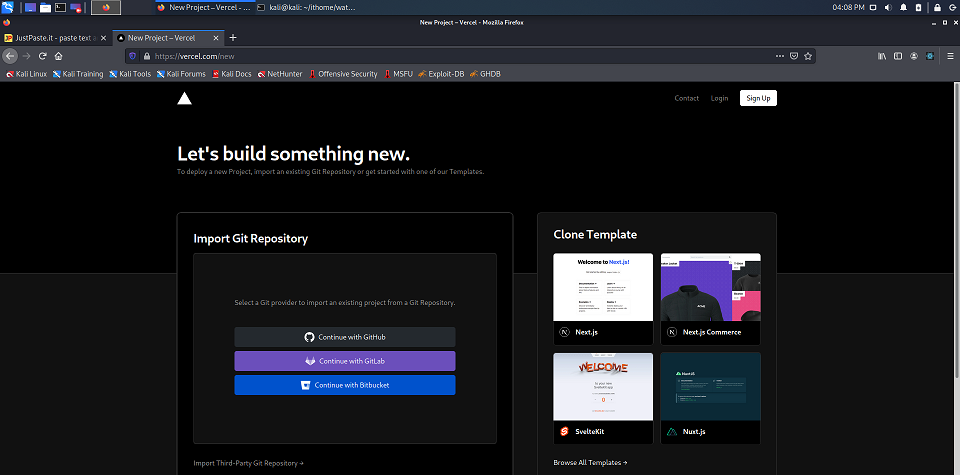Screen dimensions: 960x475
Task: Open the Firefox account icon
Action: (x=914, y=56)
